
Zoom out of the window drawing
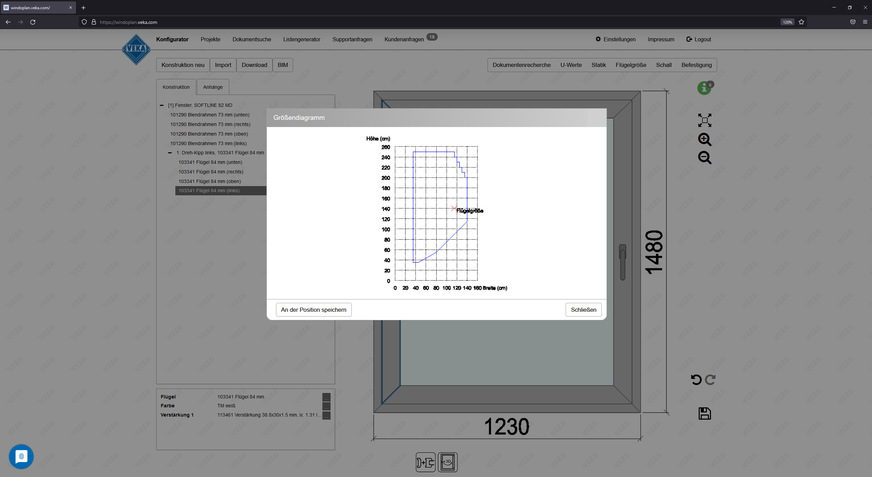pyautogui.click(x=705, y=158)
